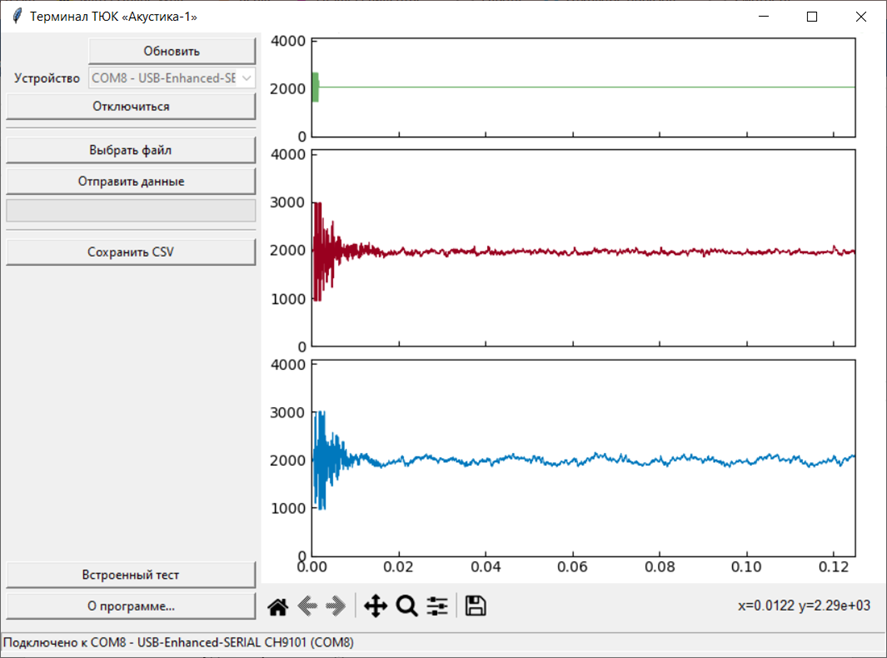
Task: Click the feather app icon in title bar
Action: (x=16, y=17)
